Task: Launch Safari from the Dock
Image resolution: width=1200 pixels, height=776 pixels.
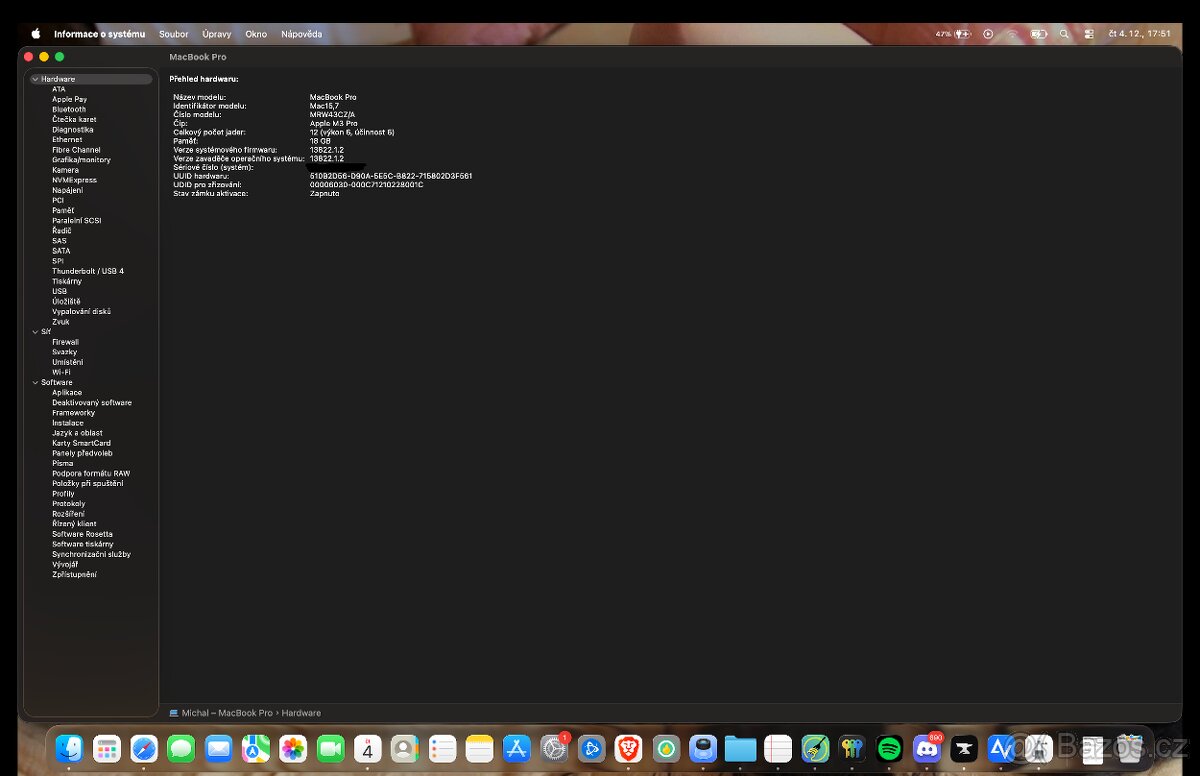Action: pyautogui.click(x=144, y=748)
